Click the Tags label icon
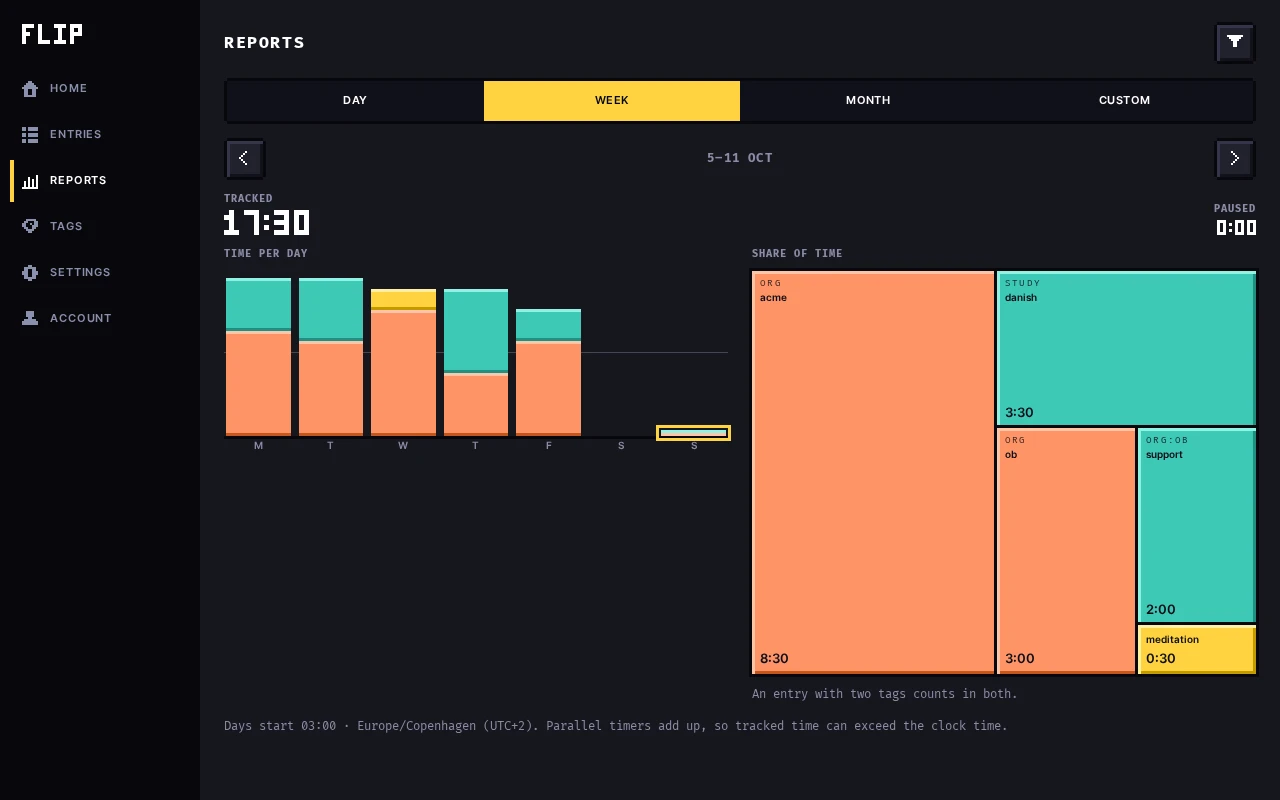1280x800 pixels. pyautogui.click(x=30, y=227)
